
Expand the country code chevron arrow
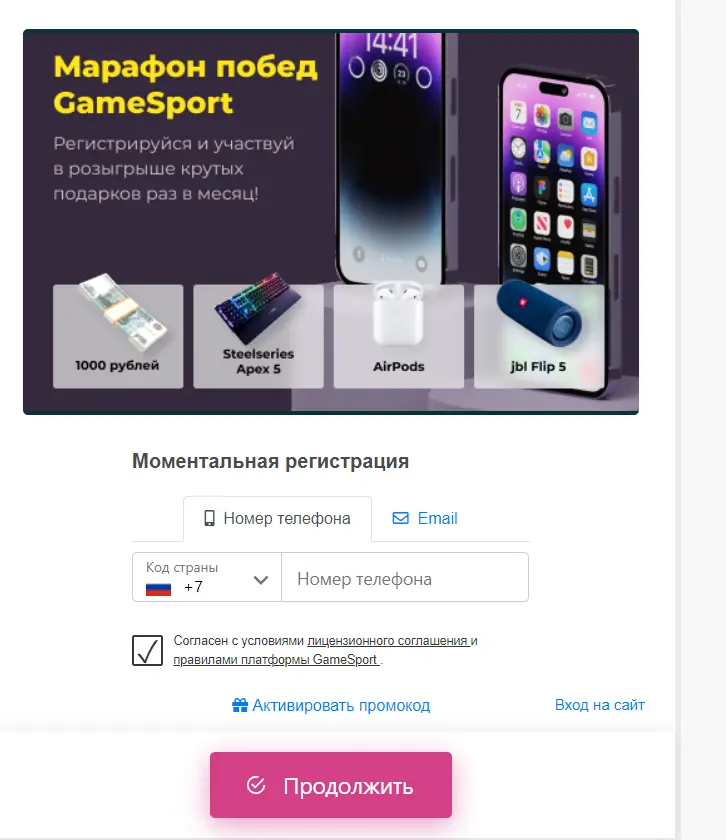261,580
